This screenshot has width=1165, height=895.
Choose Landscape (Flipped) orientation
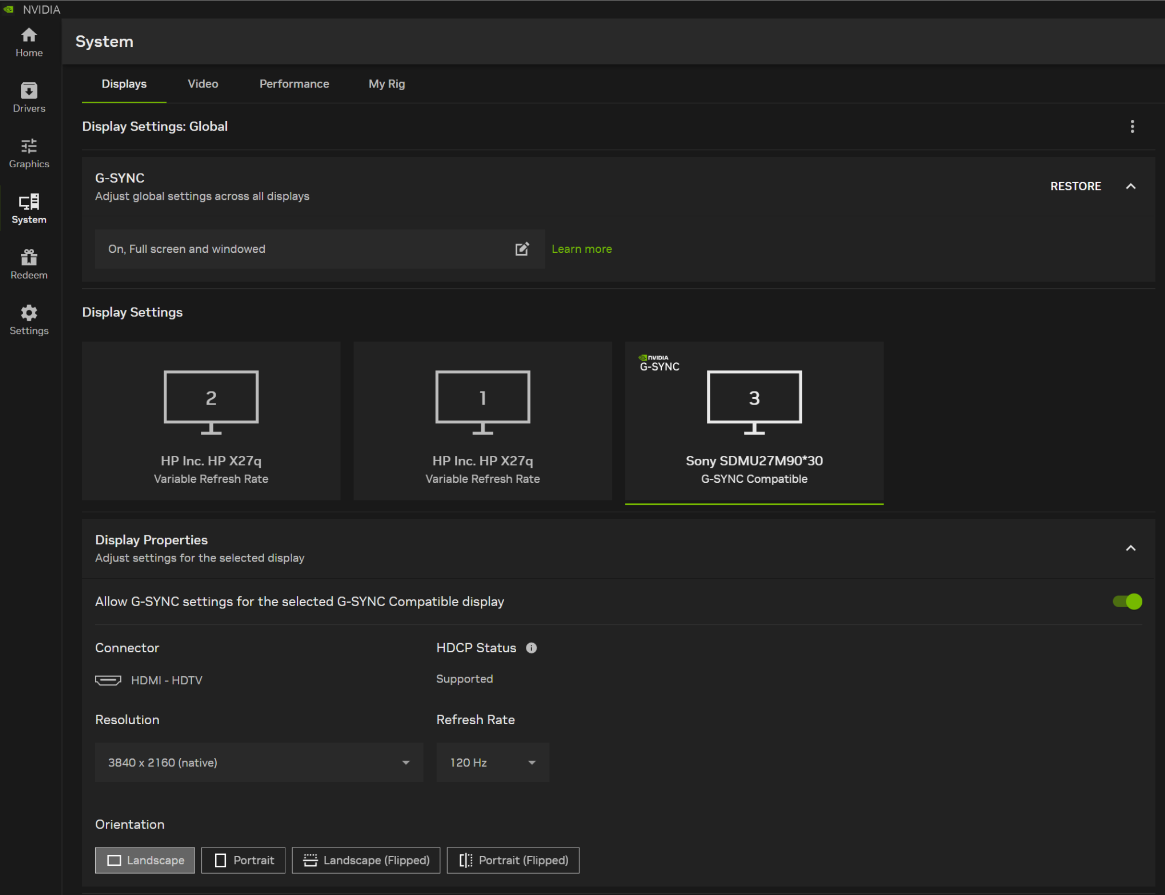366,860
